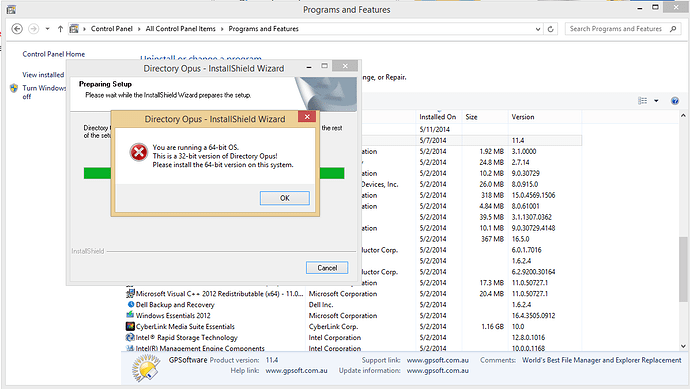Sort by Size column header

485,117
